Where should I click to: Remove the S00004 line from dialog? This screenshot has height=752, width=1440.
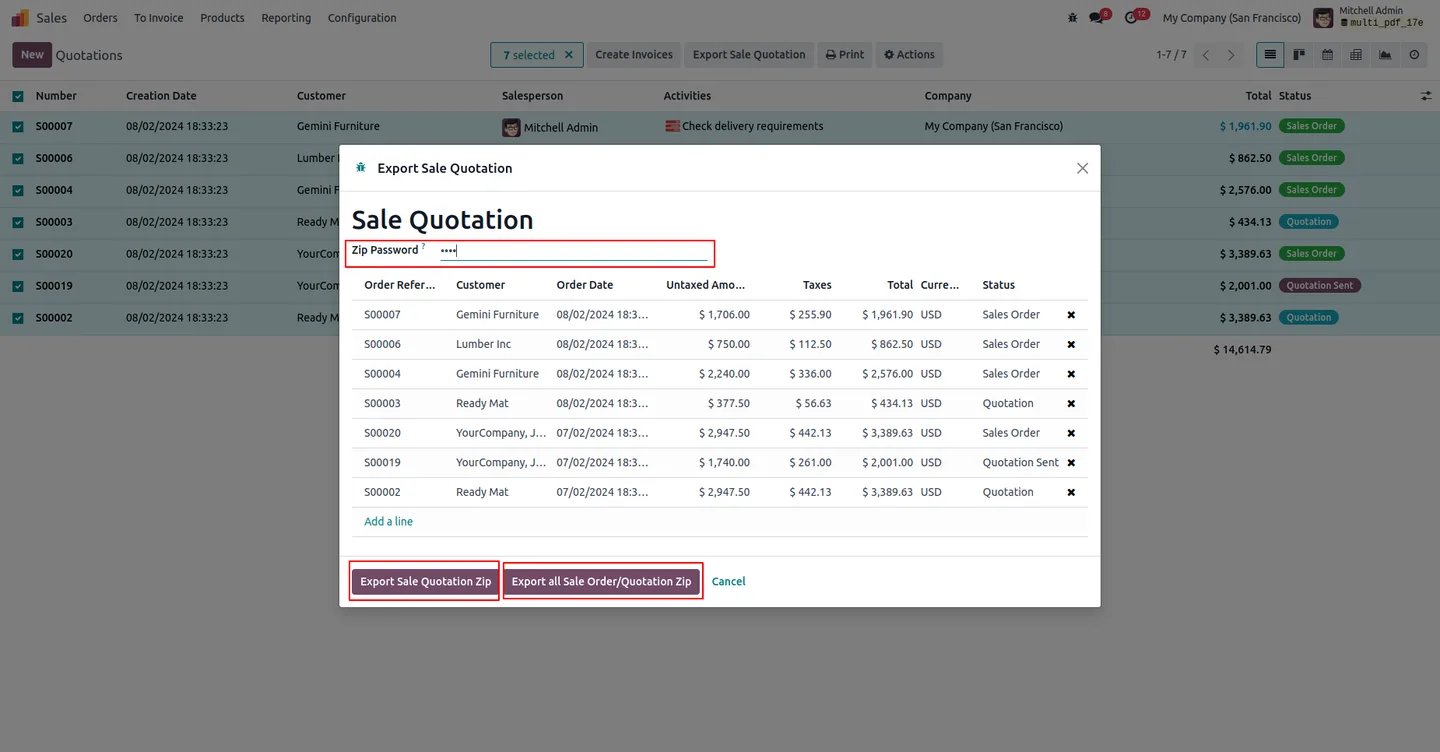click(x=1071, y=374)
